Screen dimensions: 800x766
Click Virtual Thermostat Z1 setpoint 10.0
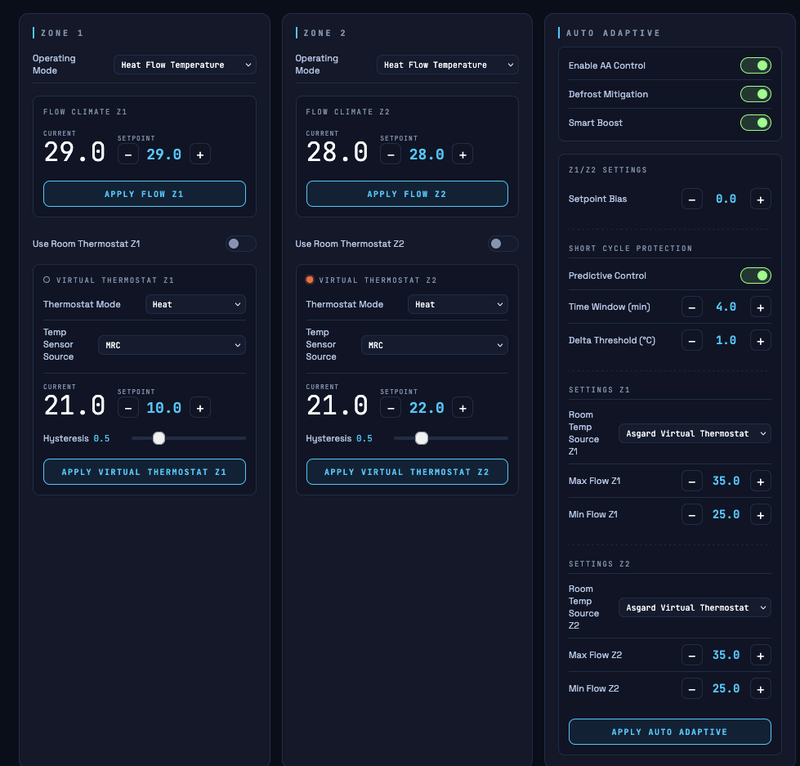coord(164,408)
